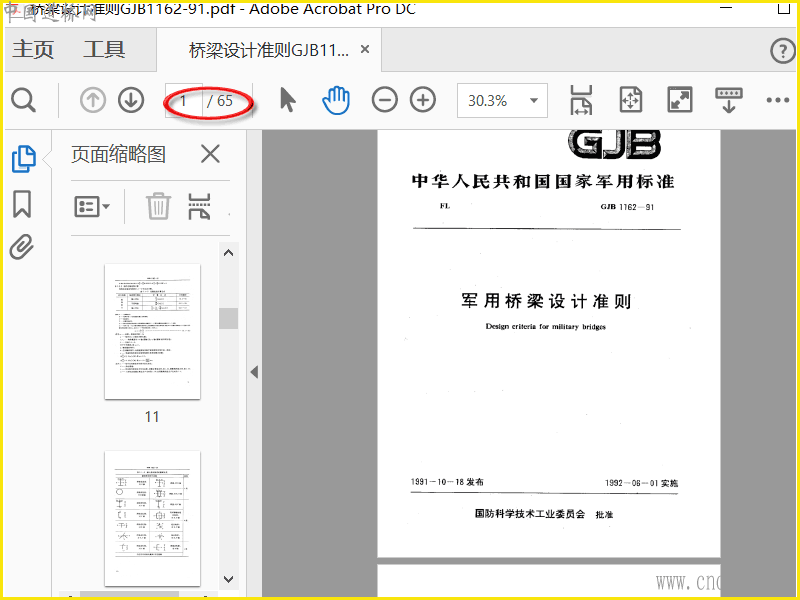Select the table page thumbnail below page 11
This screenshot has height=600, width=800.
point(153,518)
